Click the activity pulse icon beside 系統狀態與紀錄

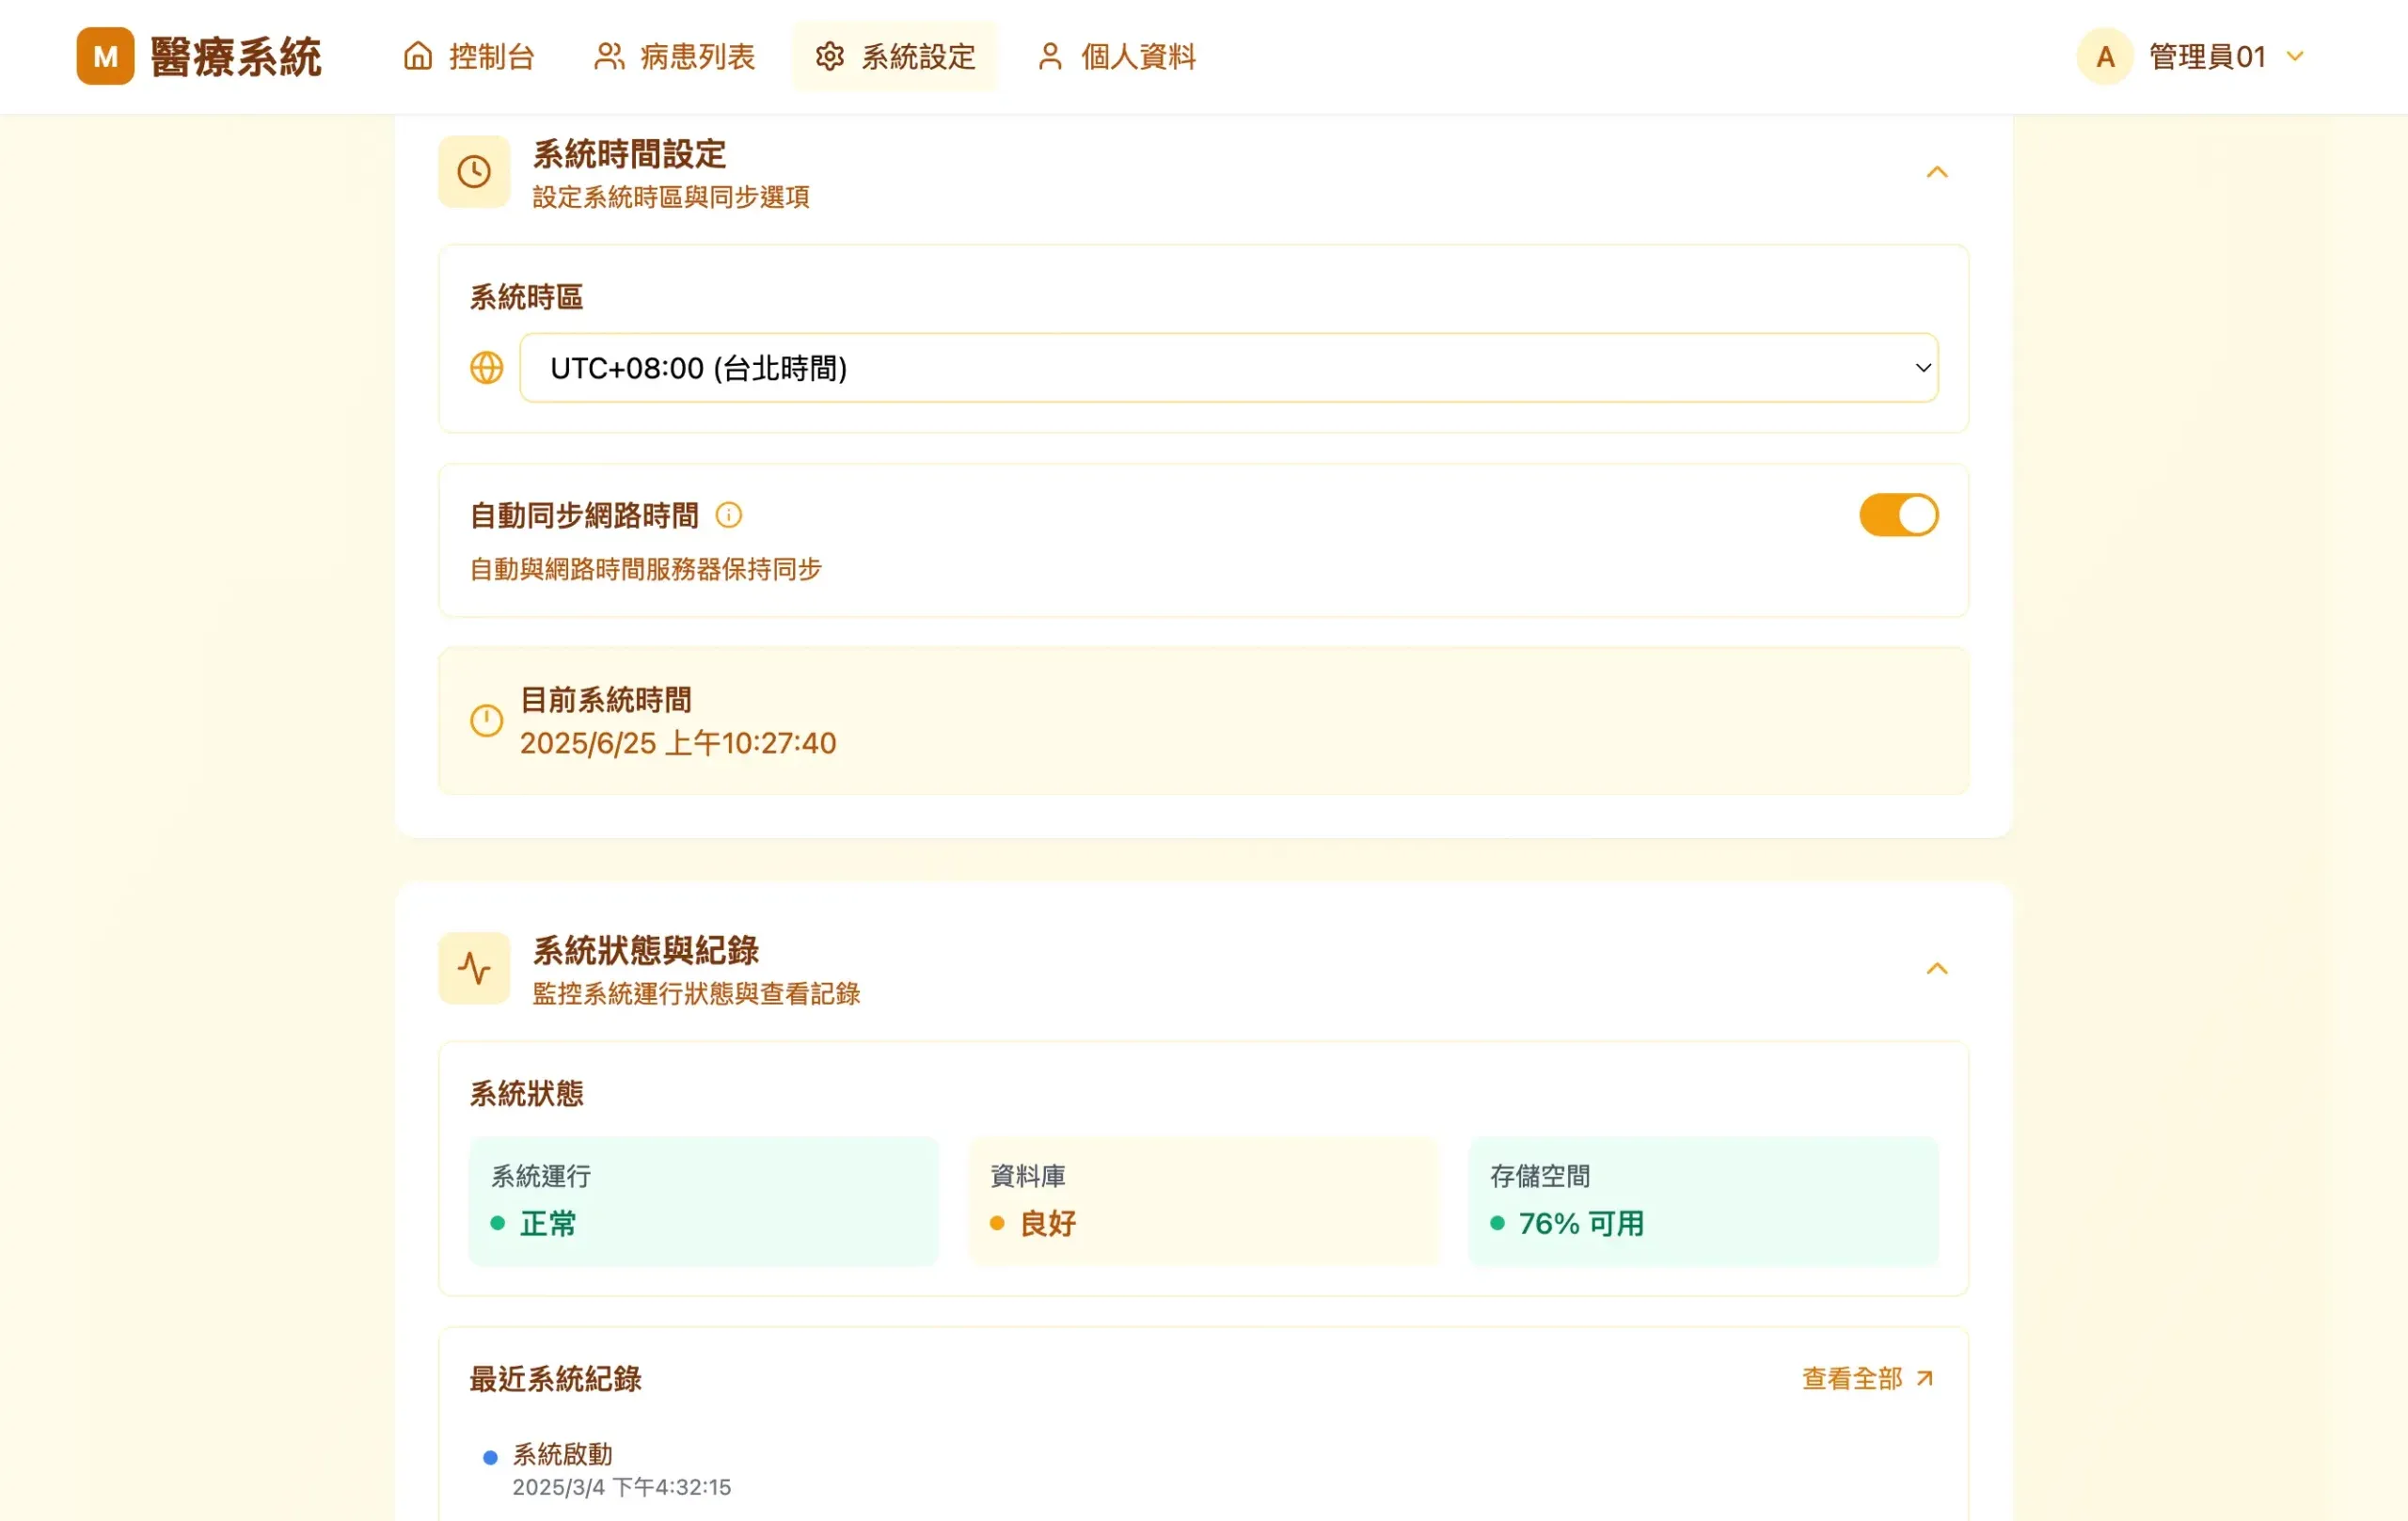(x=474, y=968)
